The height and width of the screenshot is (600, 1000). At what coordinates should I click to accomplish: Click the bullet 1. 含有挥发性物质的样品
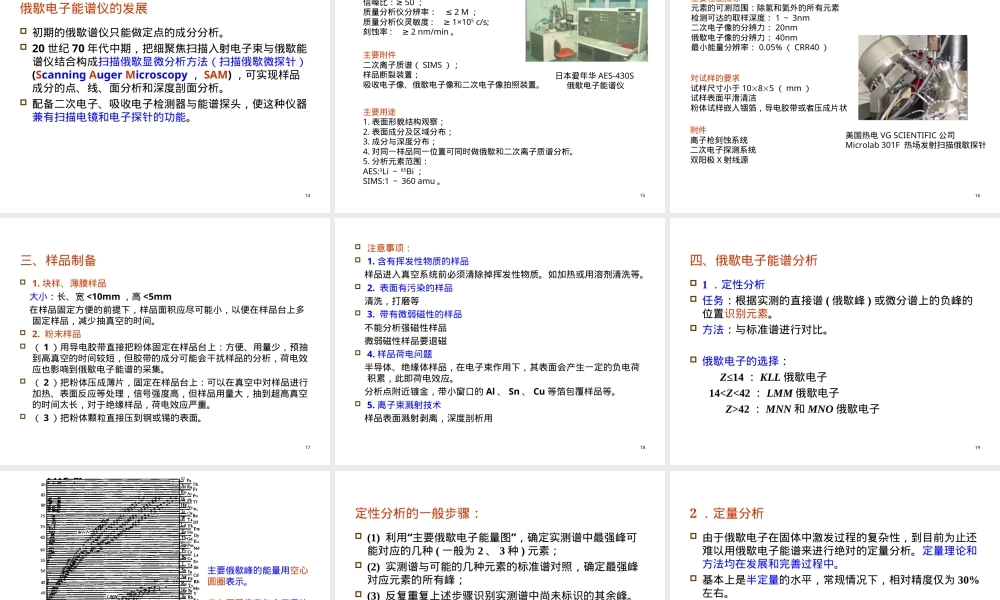418,261
